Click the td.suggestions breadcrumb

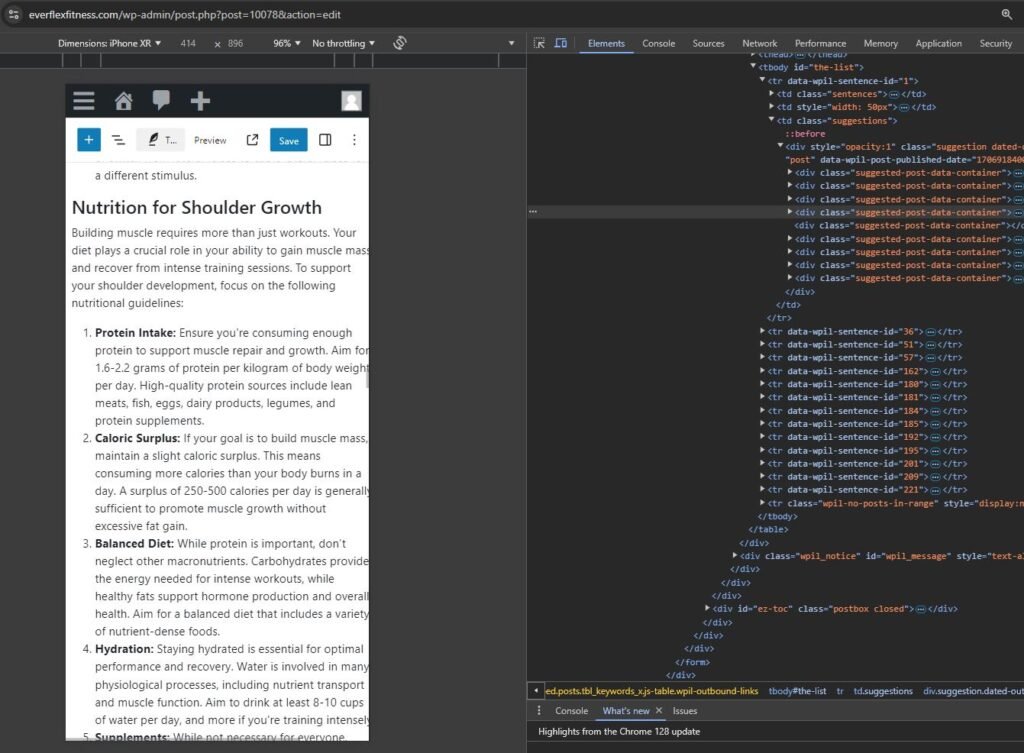[883, 691]
